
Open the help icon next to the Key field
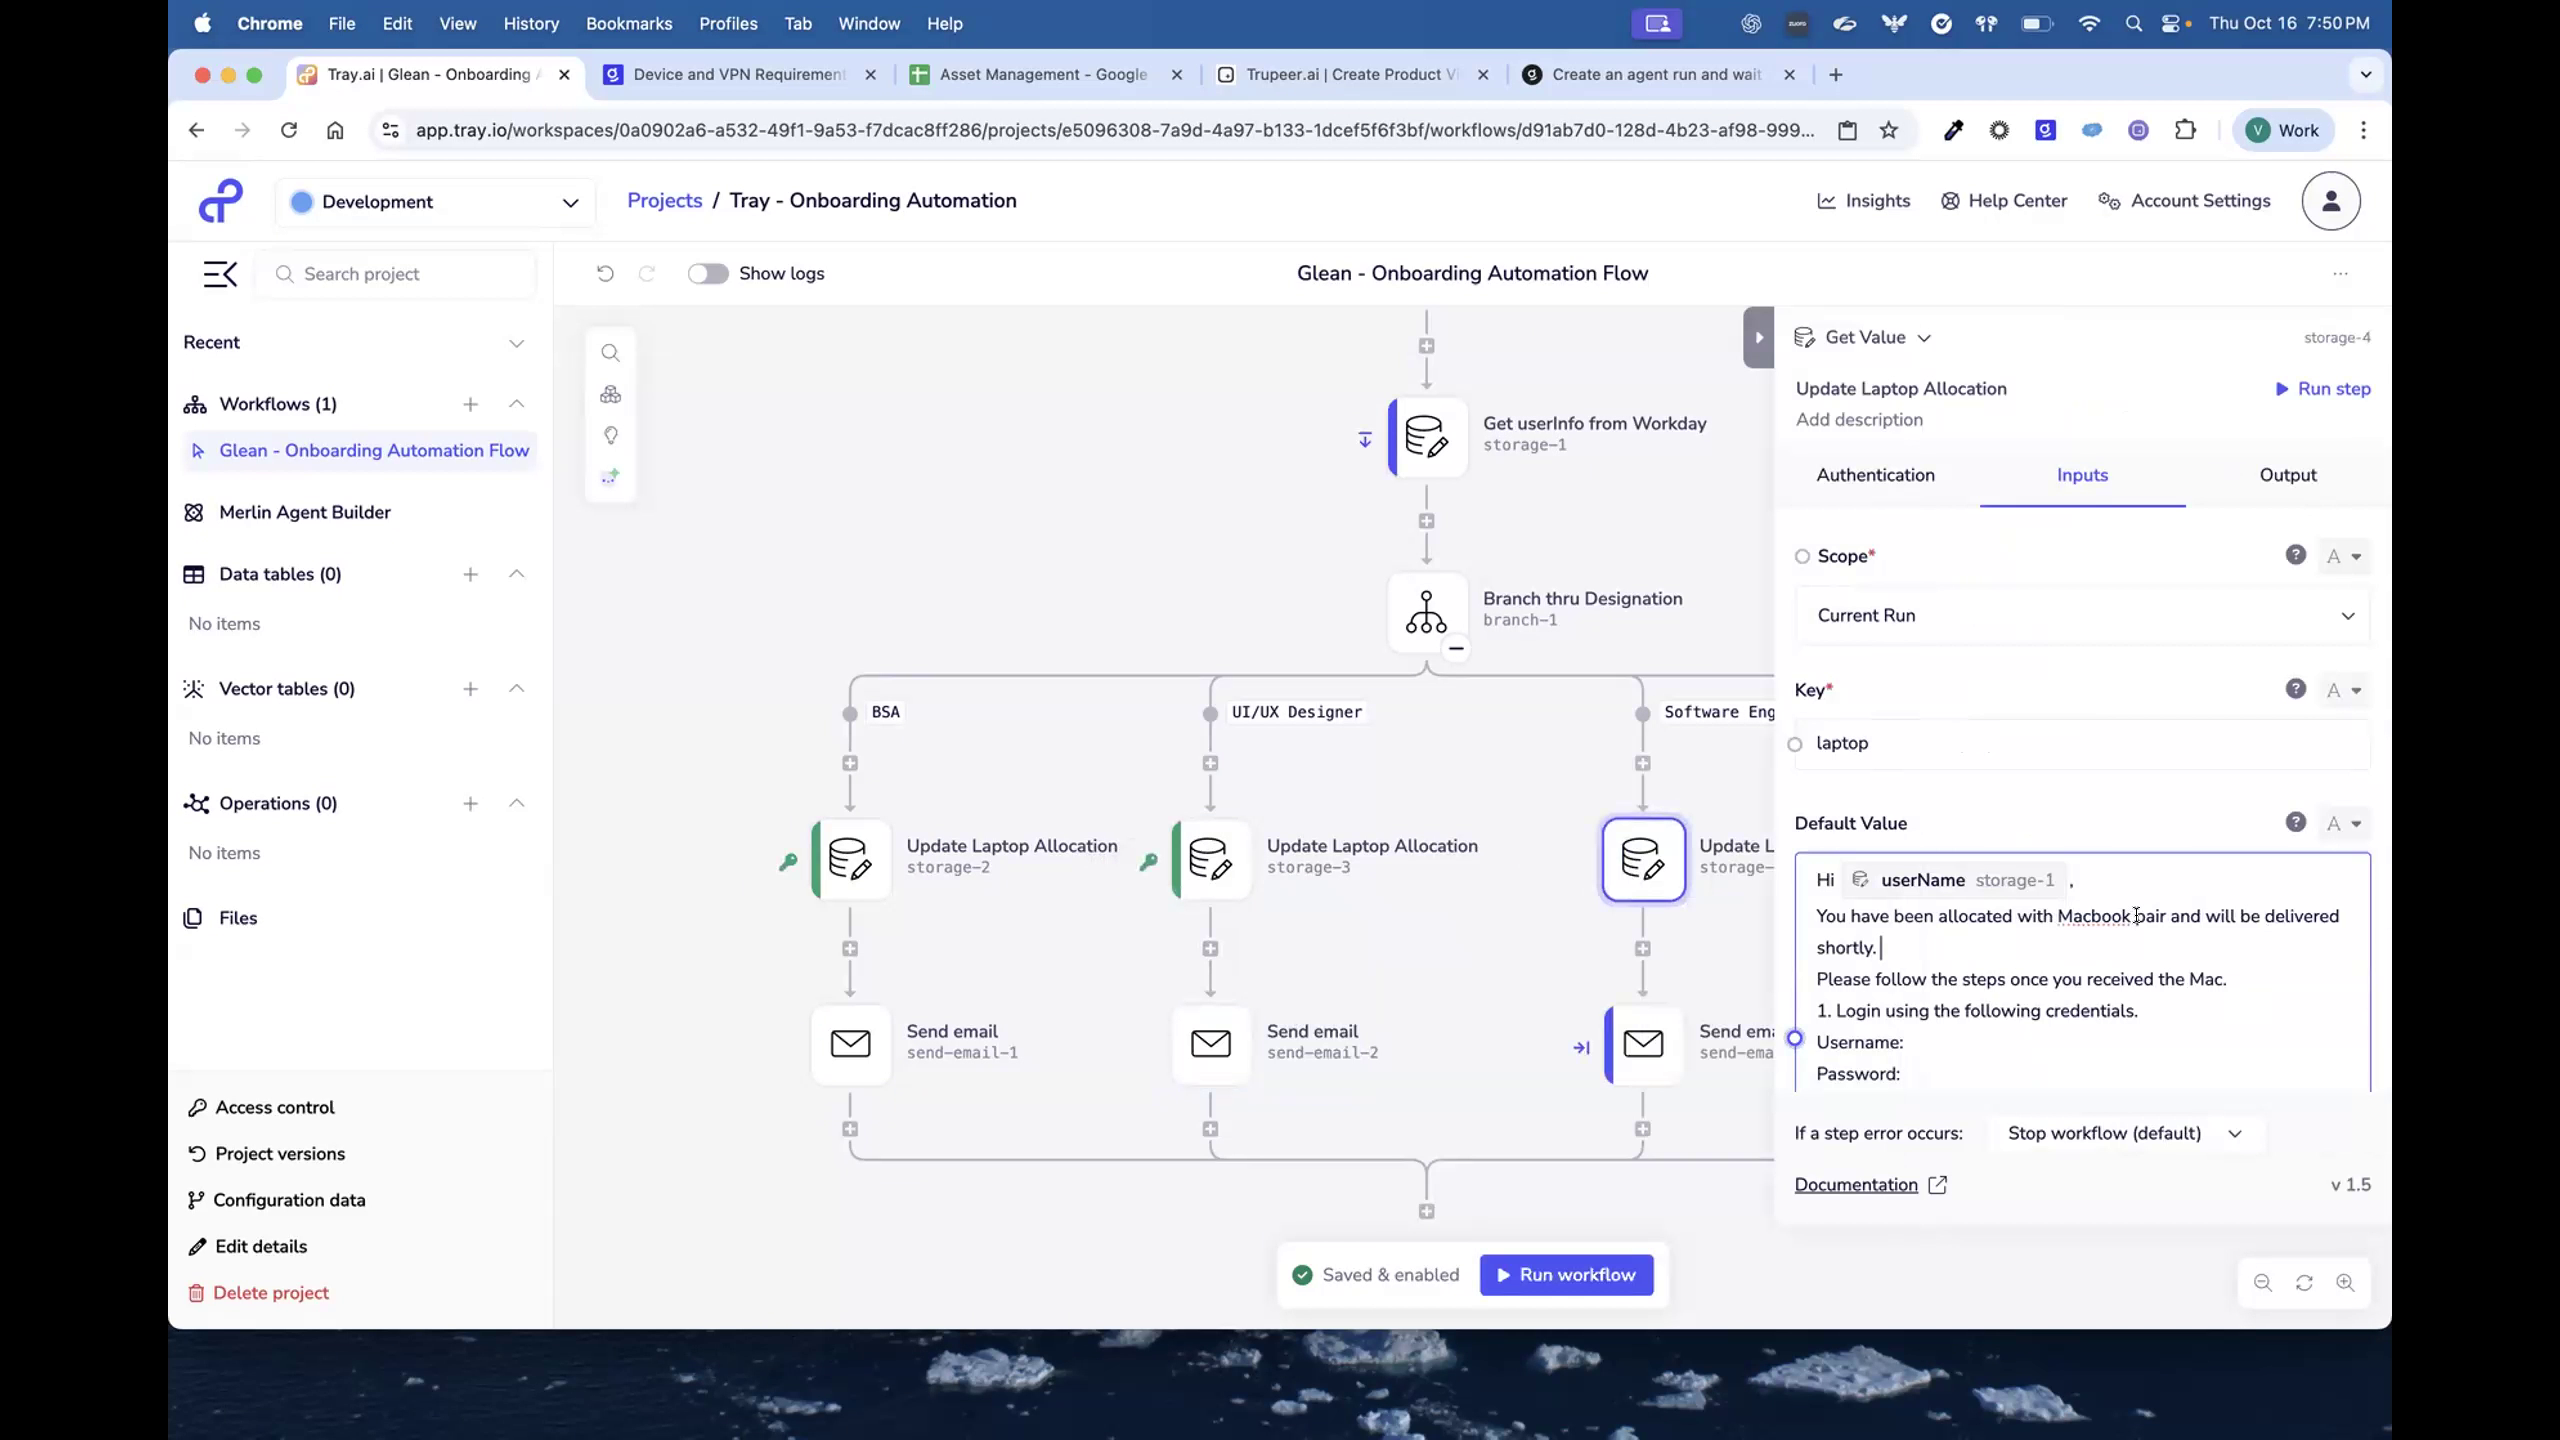point(2295,689)
